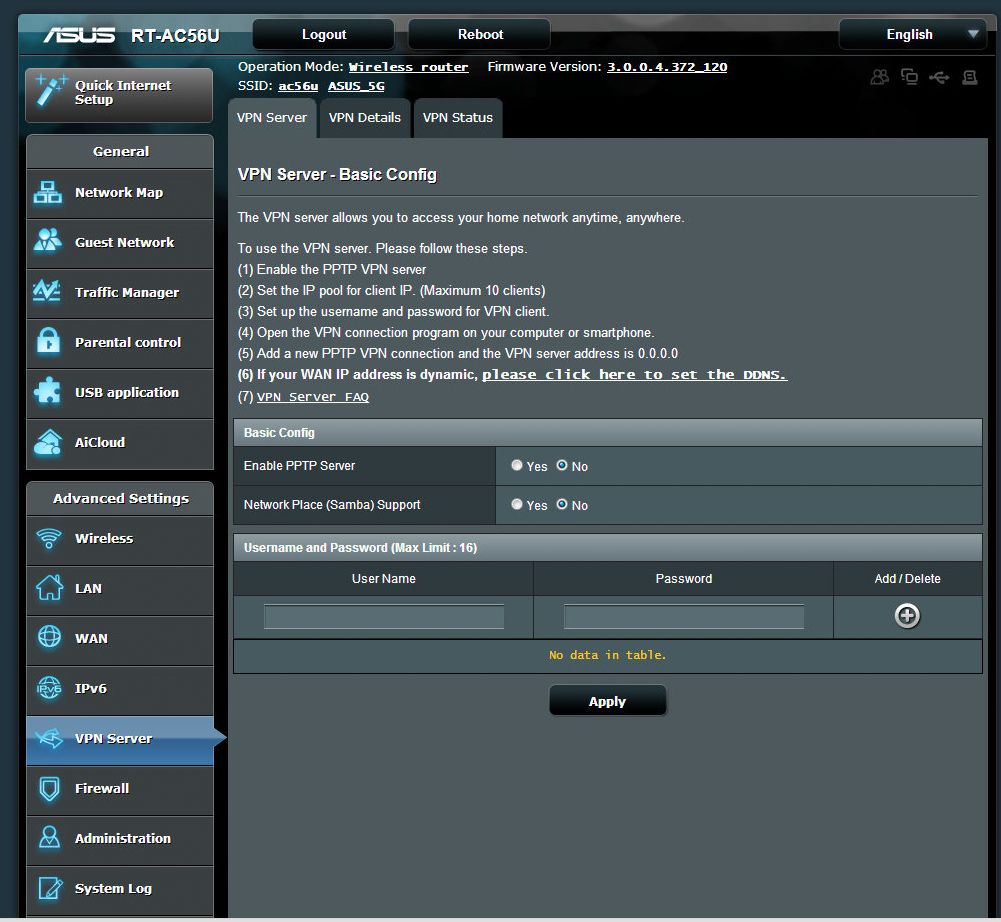Click the RT-AC56U model name
Viewport: 1001px width, 922px height.
pyautogui.click(x=175, y=36)
